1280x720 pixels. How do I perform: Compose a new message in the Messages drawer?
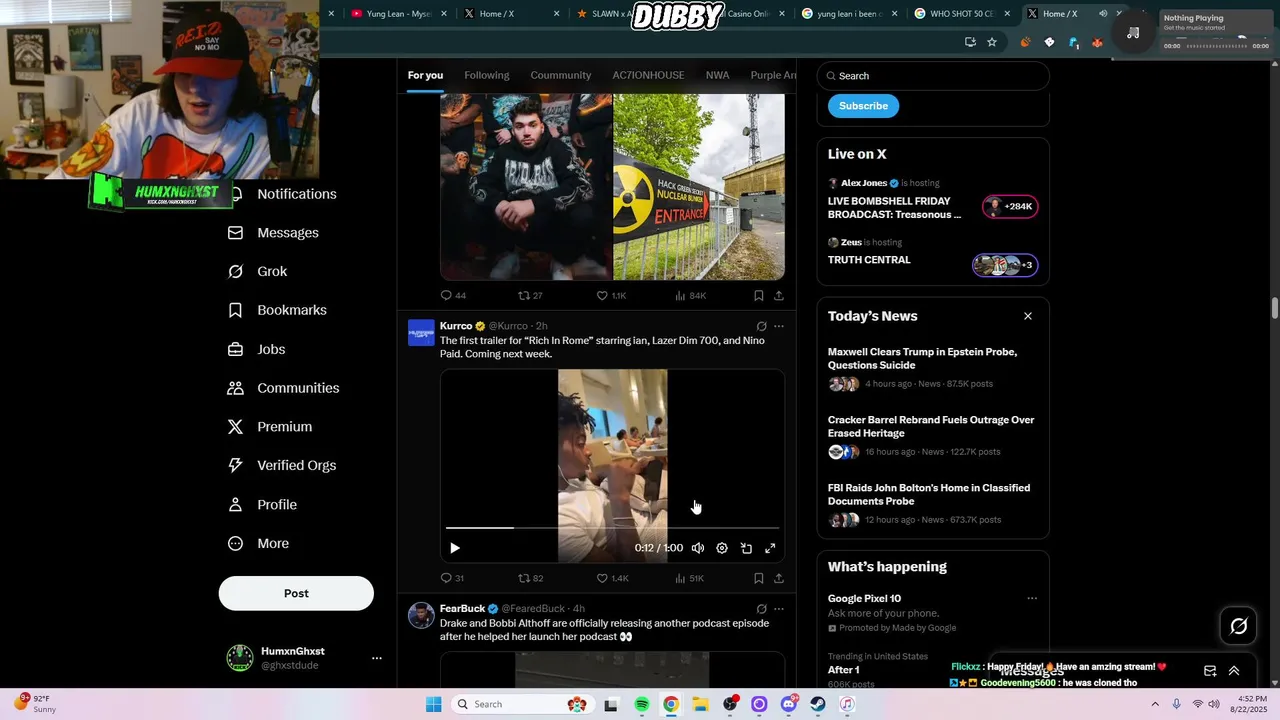(1210, 671)
